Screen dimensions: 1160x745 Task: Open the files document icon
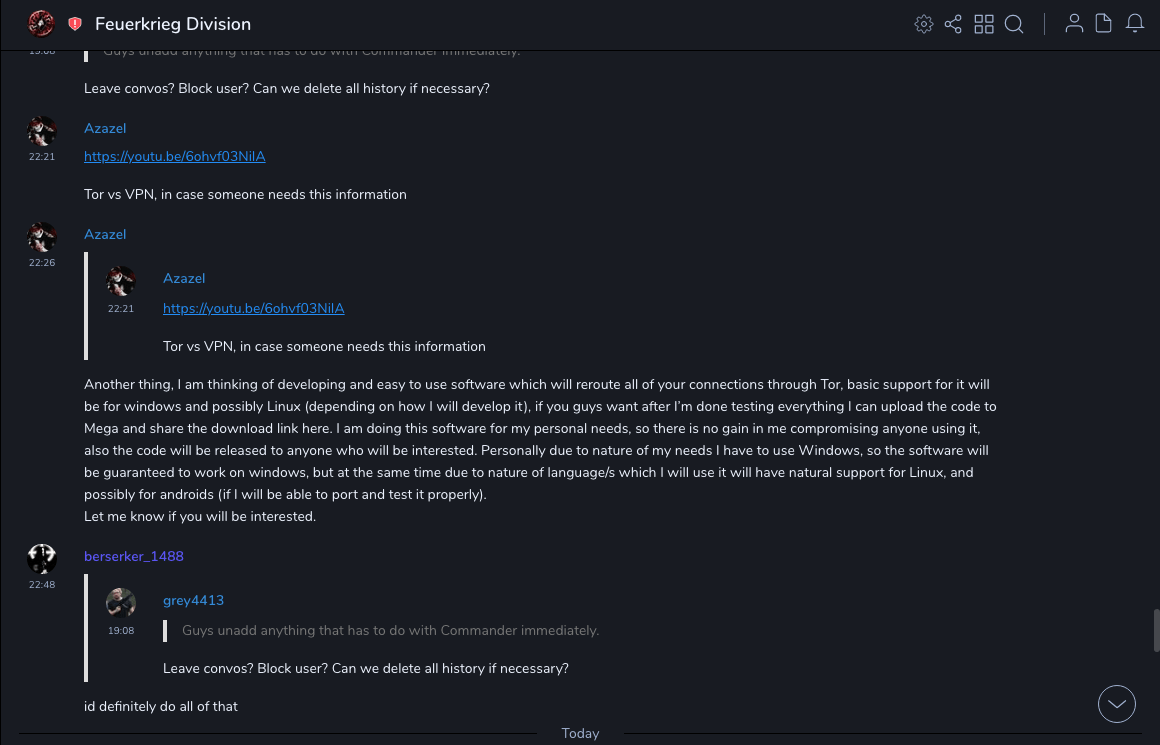point(1104,24)
